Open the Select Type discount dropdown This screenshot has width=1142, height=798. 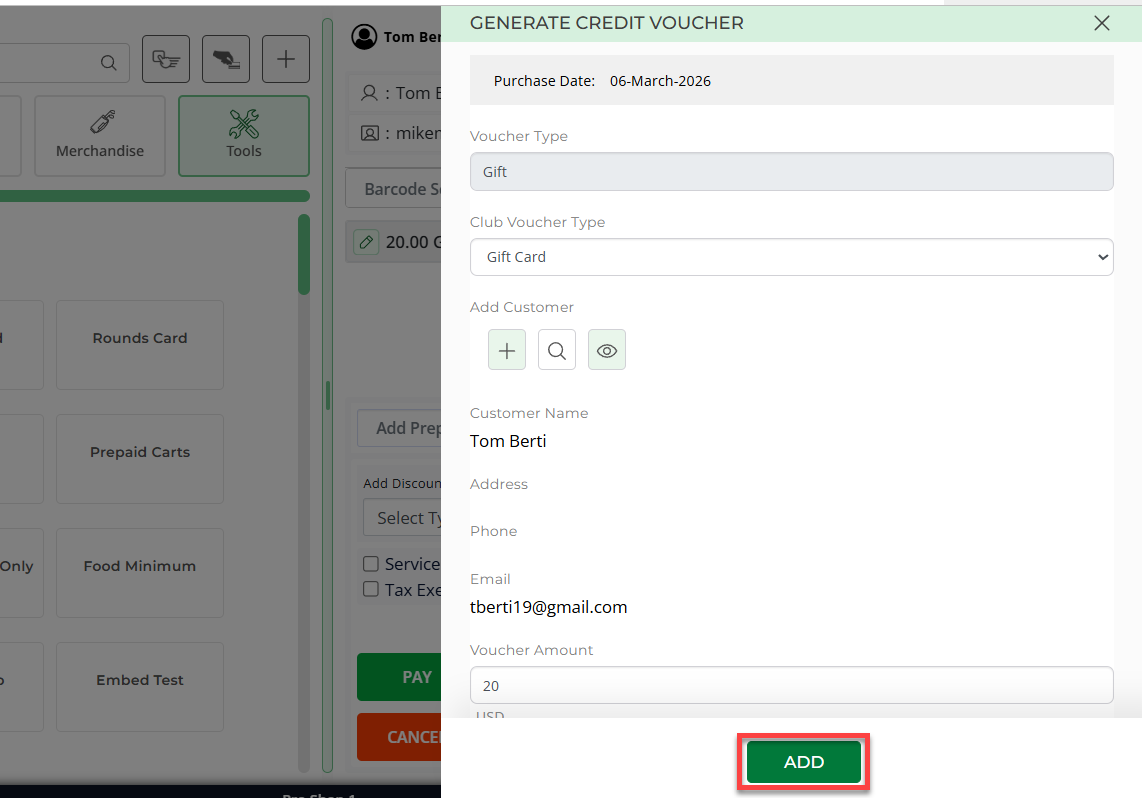pyautogui.click(x=402, y=518)
